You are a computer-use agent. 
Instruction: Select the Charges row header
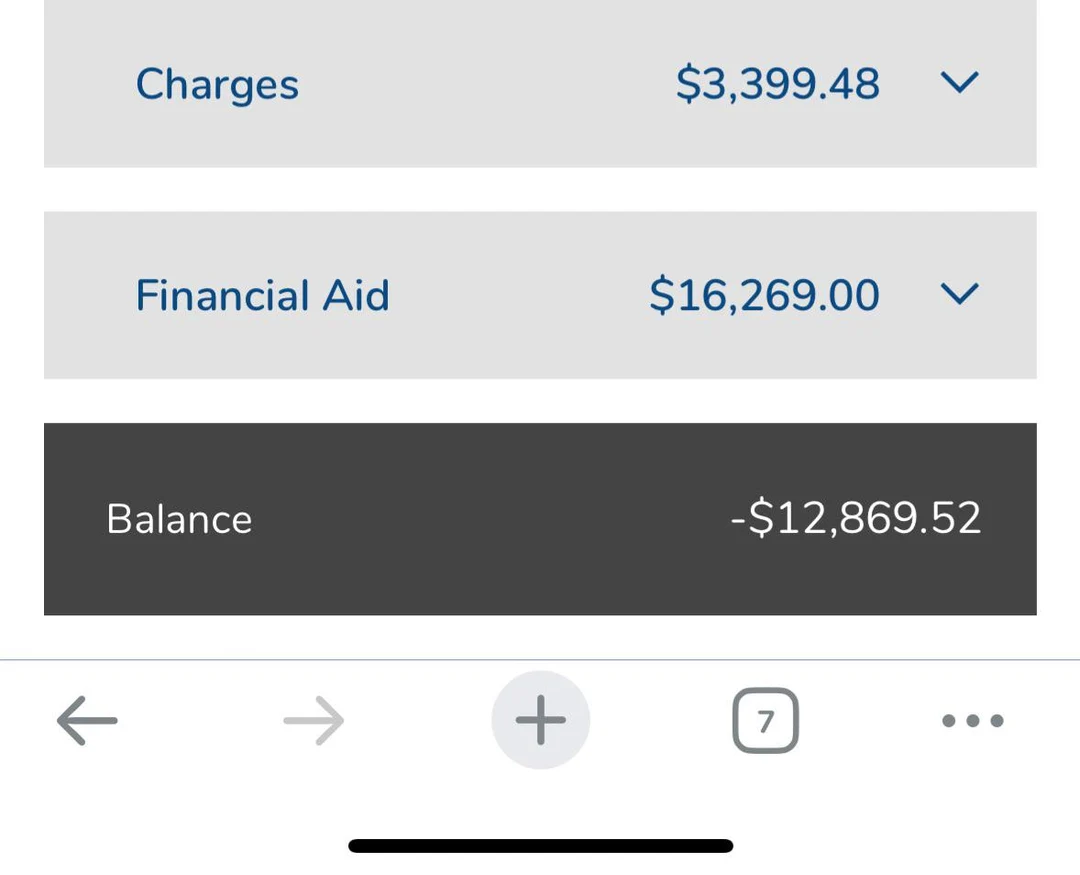click(217, 84)
